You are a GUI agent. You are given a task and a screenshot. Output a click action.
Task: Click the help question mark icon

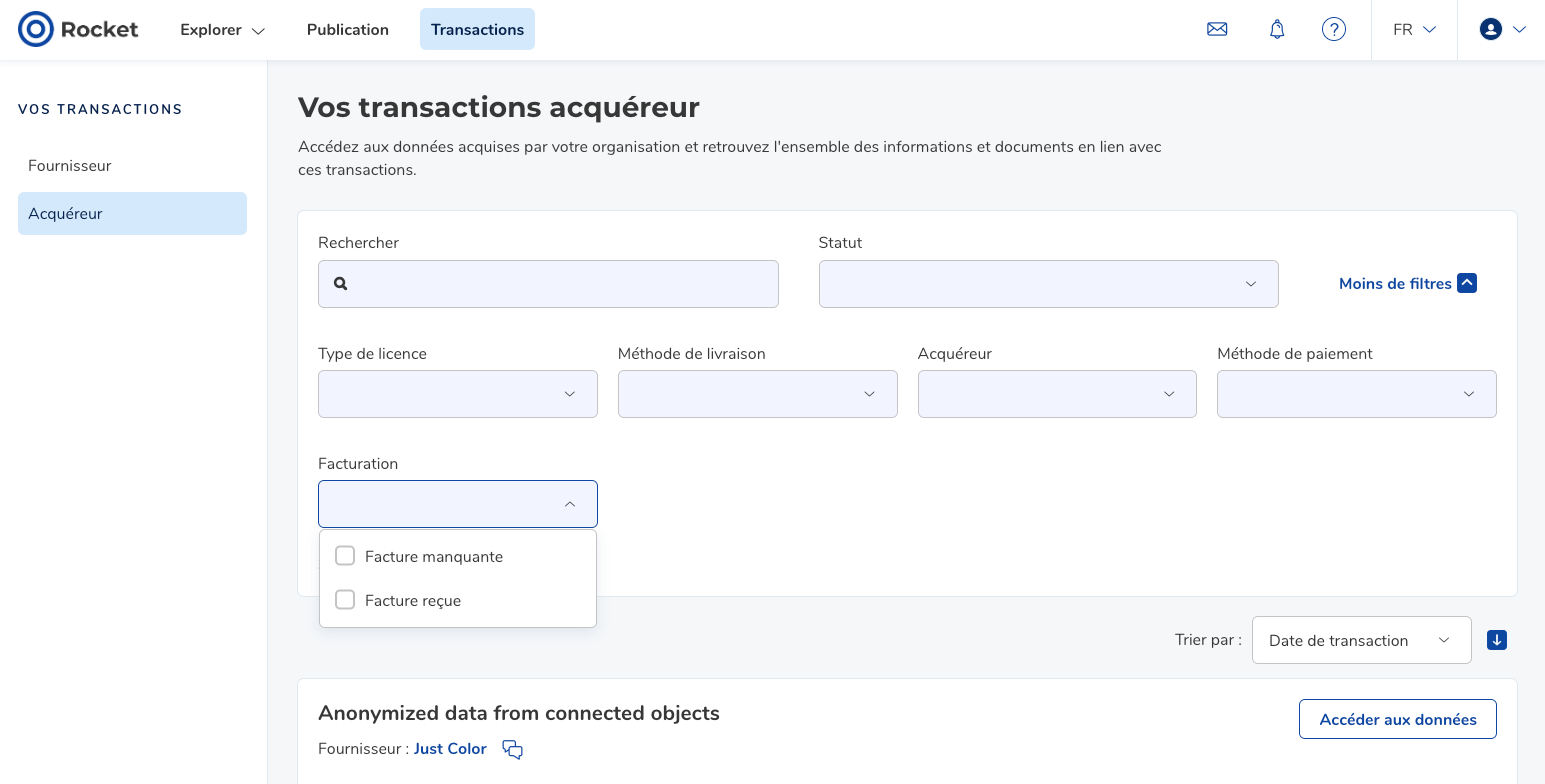[x=1334, y=29]
